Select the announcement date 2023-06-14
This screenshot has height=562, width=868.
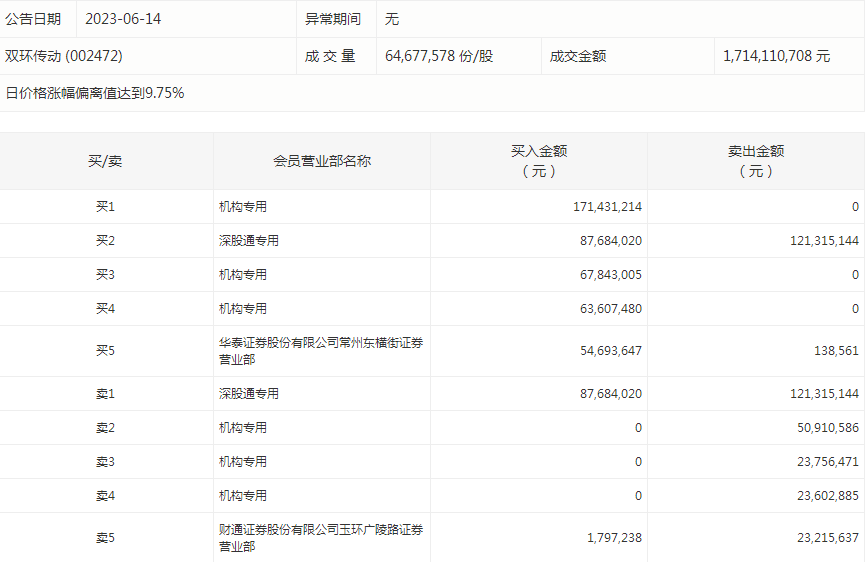[x=123, y=19]
